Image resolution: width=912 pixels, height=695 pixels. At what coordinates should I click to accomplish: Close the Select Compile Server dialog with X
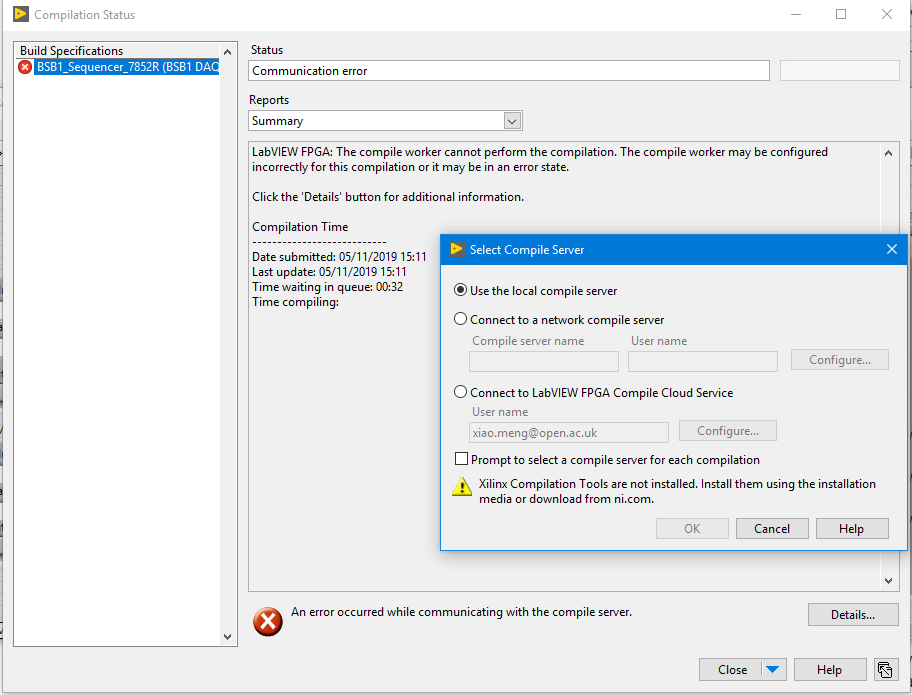pyautogui.click(x=891, y=249)
